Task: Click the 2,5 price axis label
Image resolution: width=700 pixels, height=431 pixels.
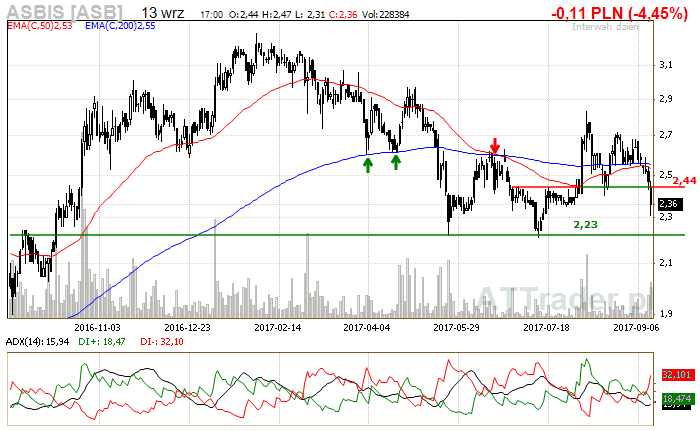Action: [x=666, y=174]
